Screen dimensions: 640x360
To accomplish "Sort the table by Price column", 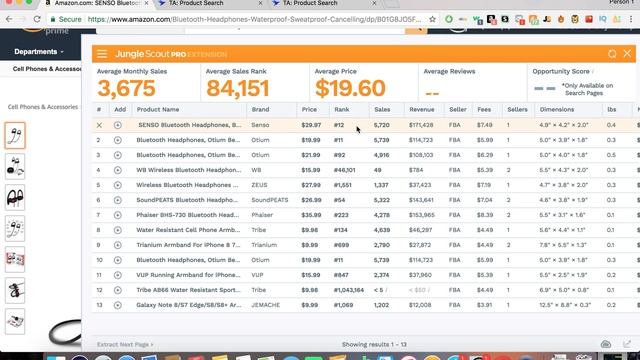I will click(x=309, y=109).
